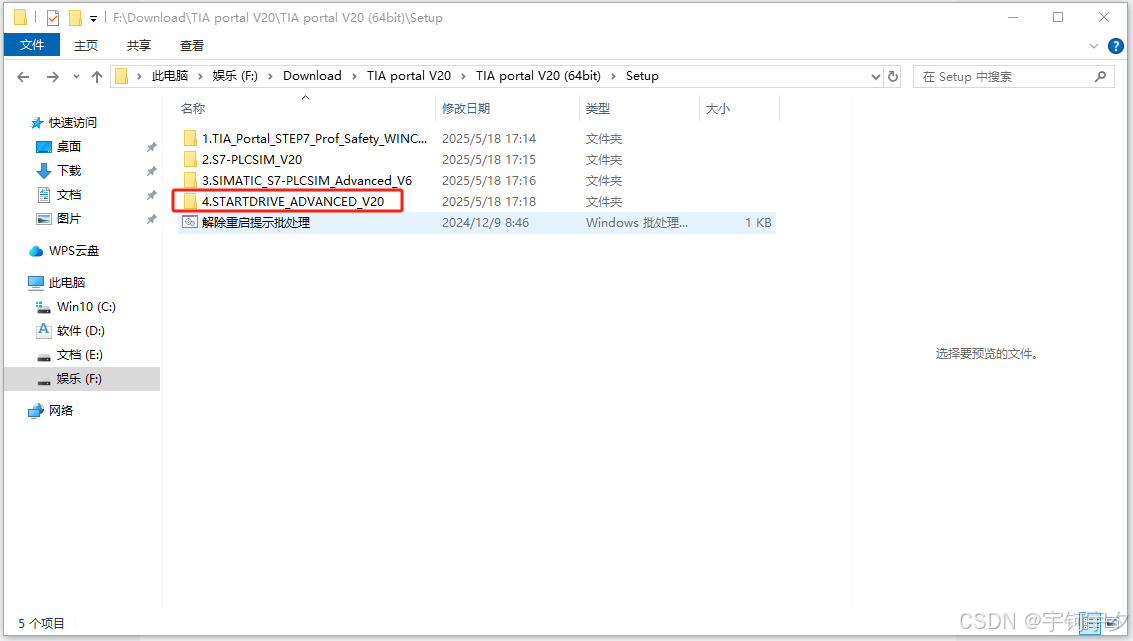This screenshot has height=641, width=1133.
Task: Expand chevron after Download breadcrumb
Action: point(354,77)
